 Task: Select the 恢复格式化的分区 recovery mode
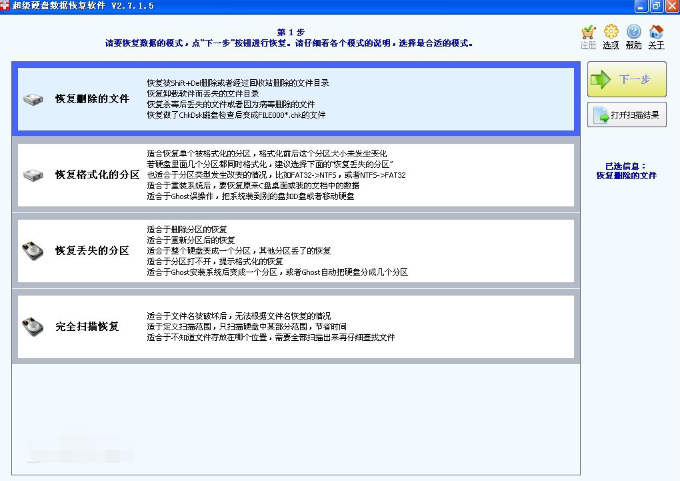[x=296, y=175]
